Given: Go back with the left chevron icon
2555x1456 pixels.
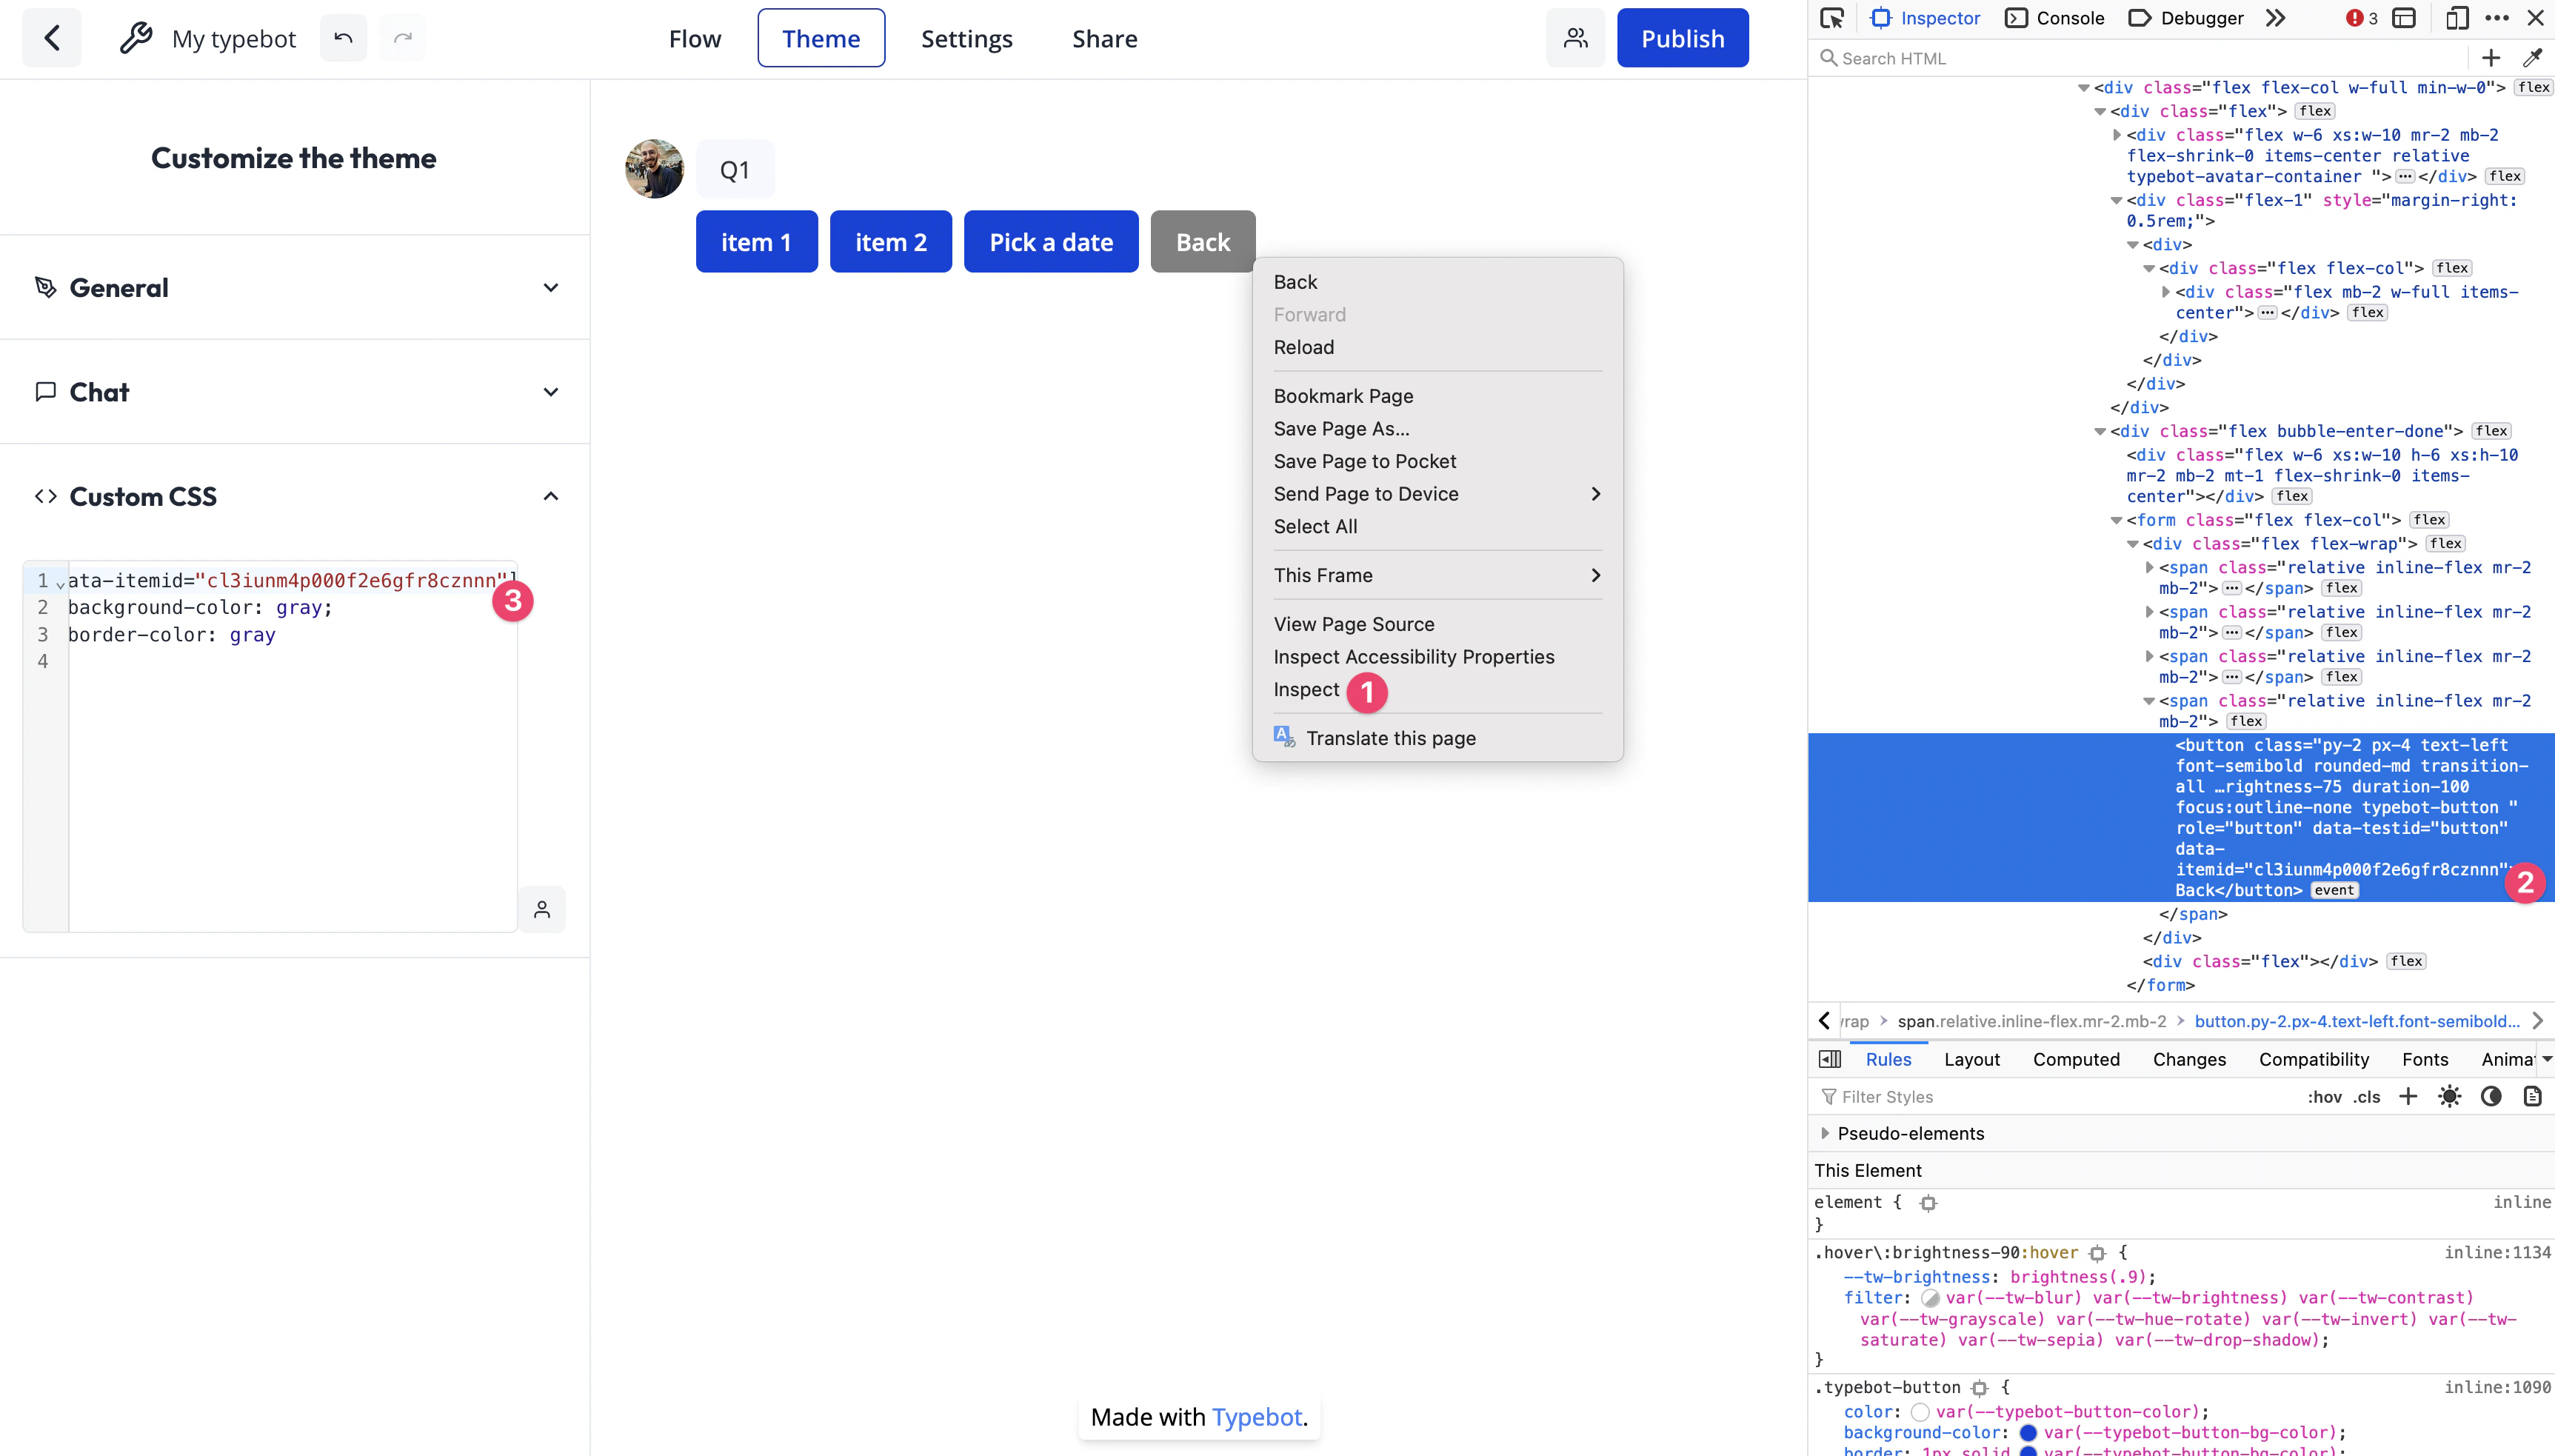Looking at the screenshot, I should click(52, 38).
